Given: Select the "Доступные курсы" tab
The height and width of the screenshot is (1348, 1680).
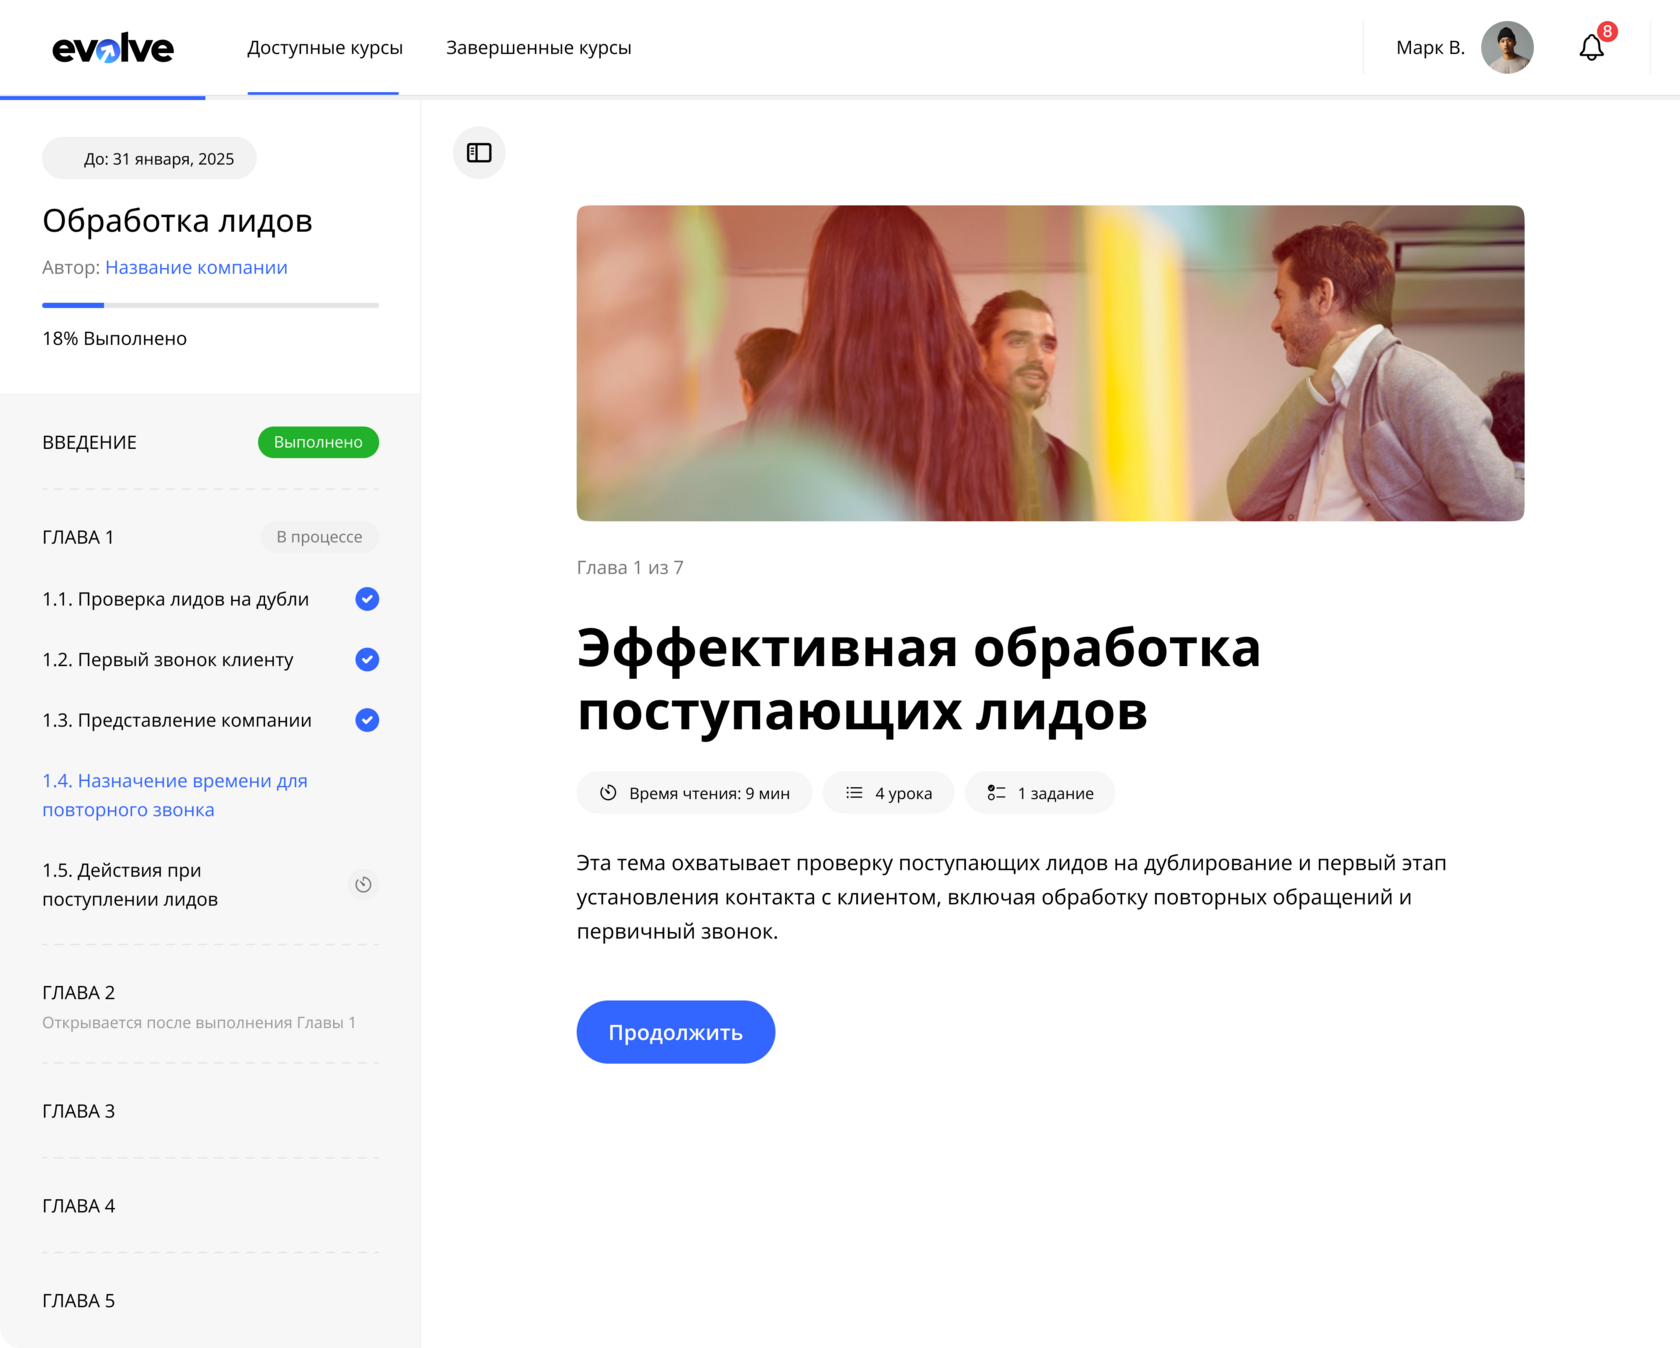Looking at the screenshot, I should (325, 47).
